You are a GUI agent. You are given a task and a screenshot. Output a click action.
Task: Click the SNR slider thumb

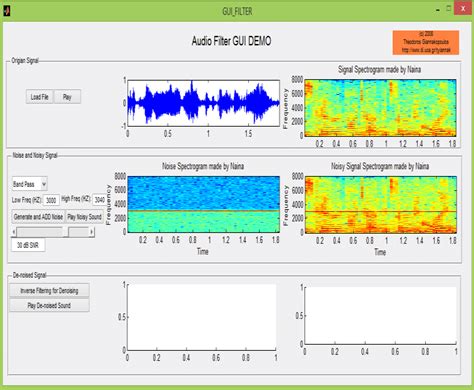click(x=65, y=232)
